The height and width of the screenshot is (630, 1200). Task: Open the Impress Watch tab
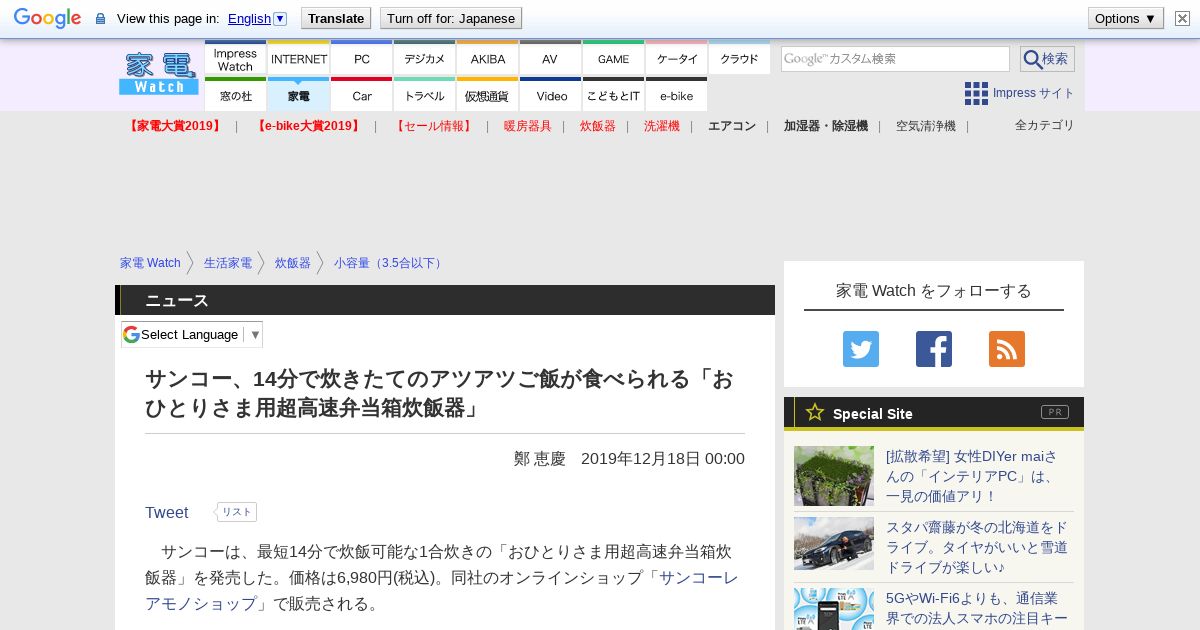coord(235,59)
